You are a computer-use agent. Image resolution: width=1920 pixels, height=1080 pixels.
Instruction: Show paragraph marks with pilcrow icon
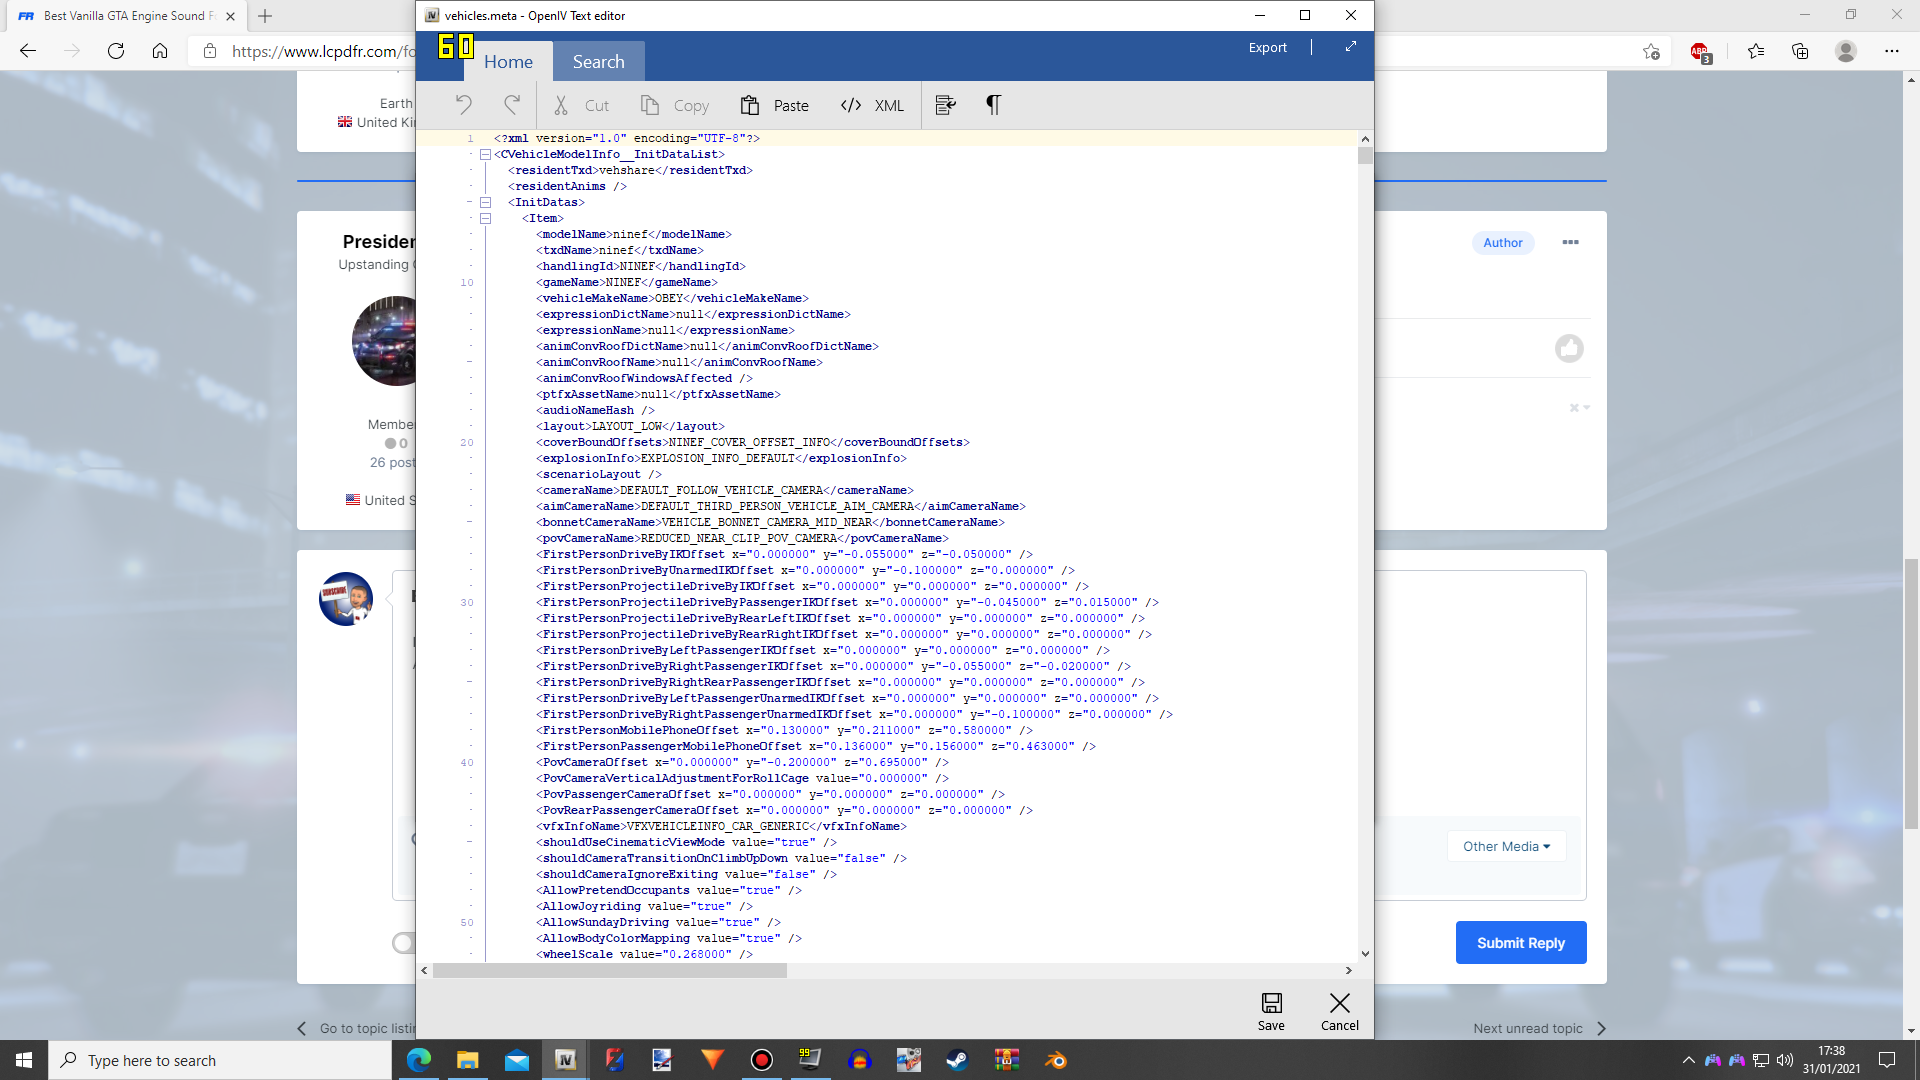(x=993, y=105)
